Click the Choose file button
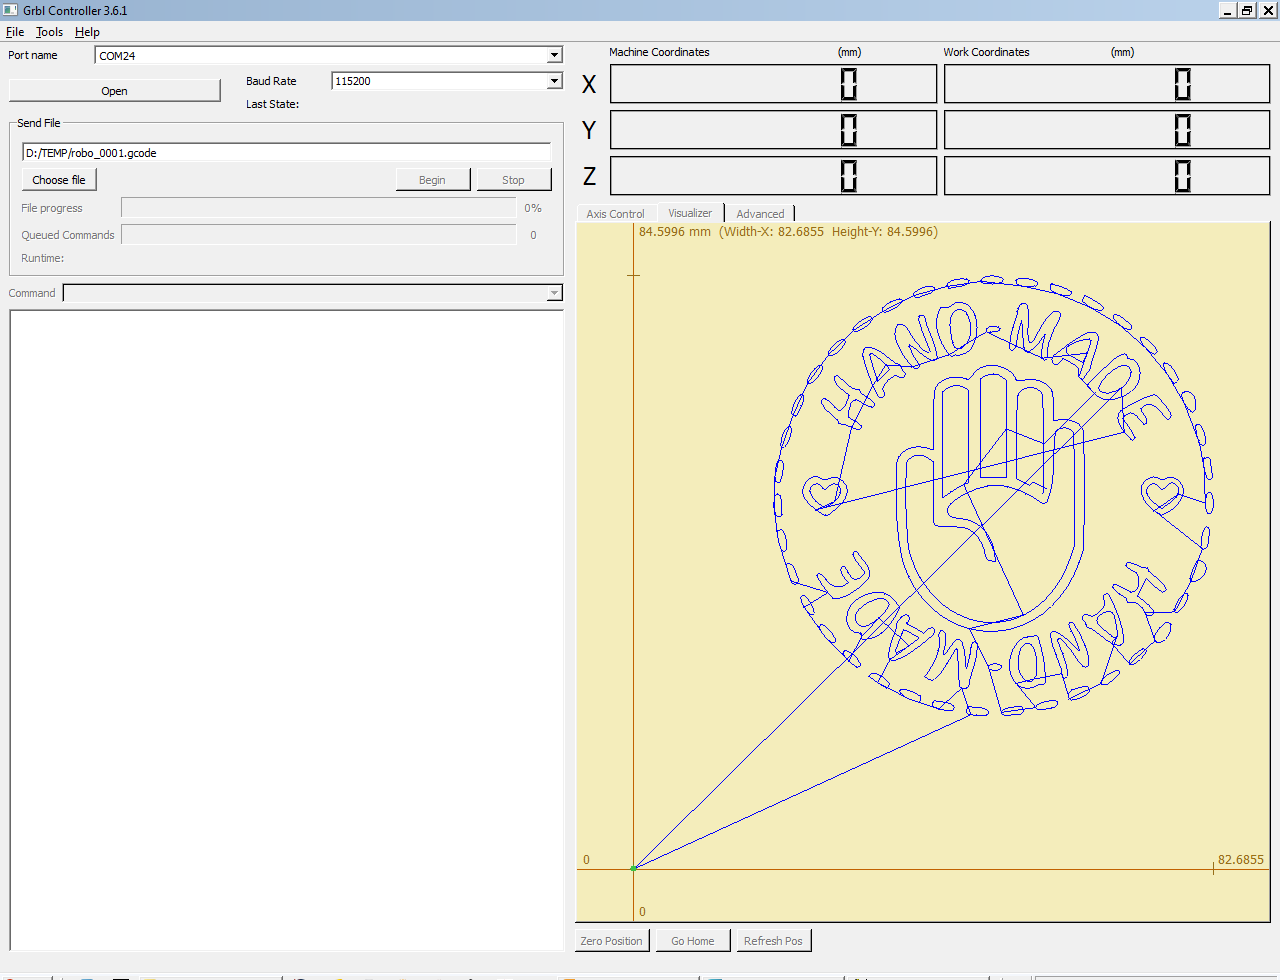Image resolution: width=1280 pixels, height=980 pixels. pyautogui.click(x=59, y=180)
